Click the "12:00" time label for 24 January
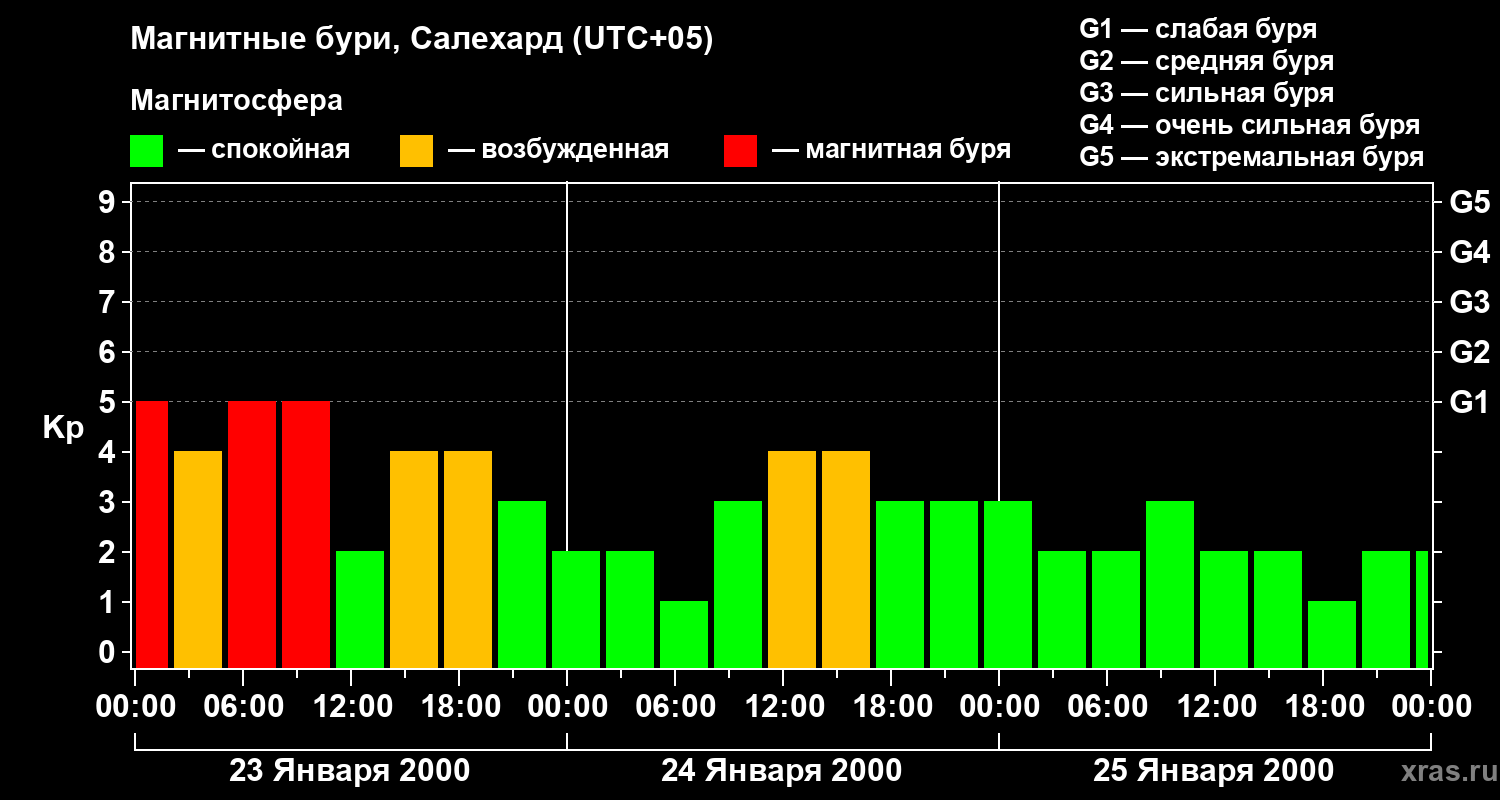The image size is (1500, 800). (783, 707)
